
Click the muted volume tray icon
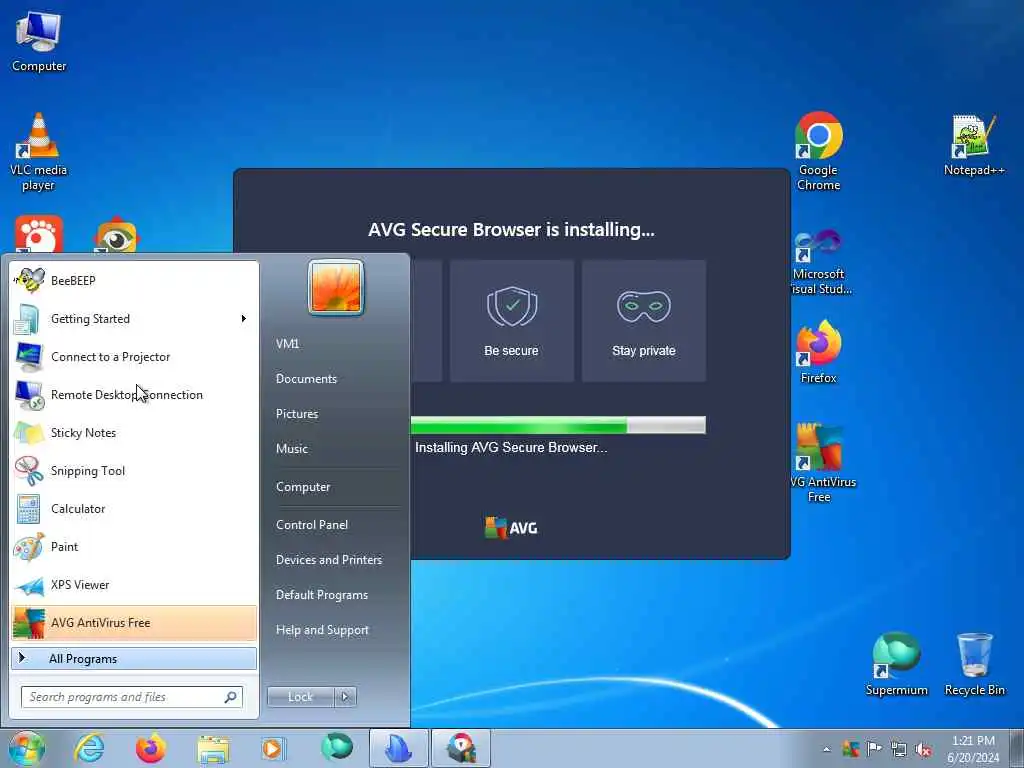923,750
